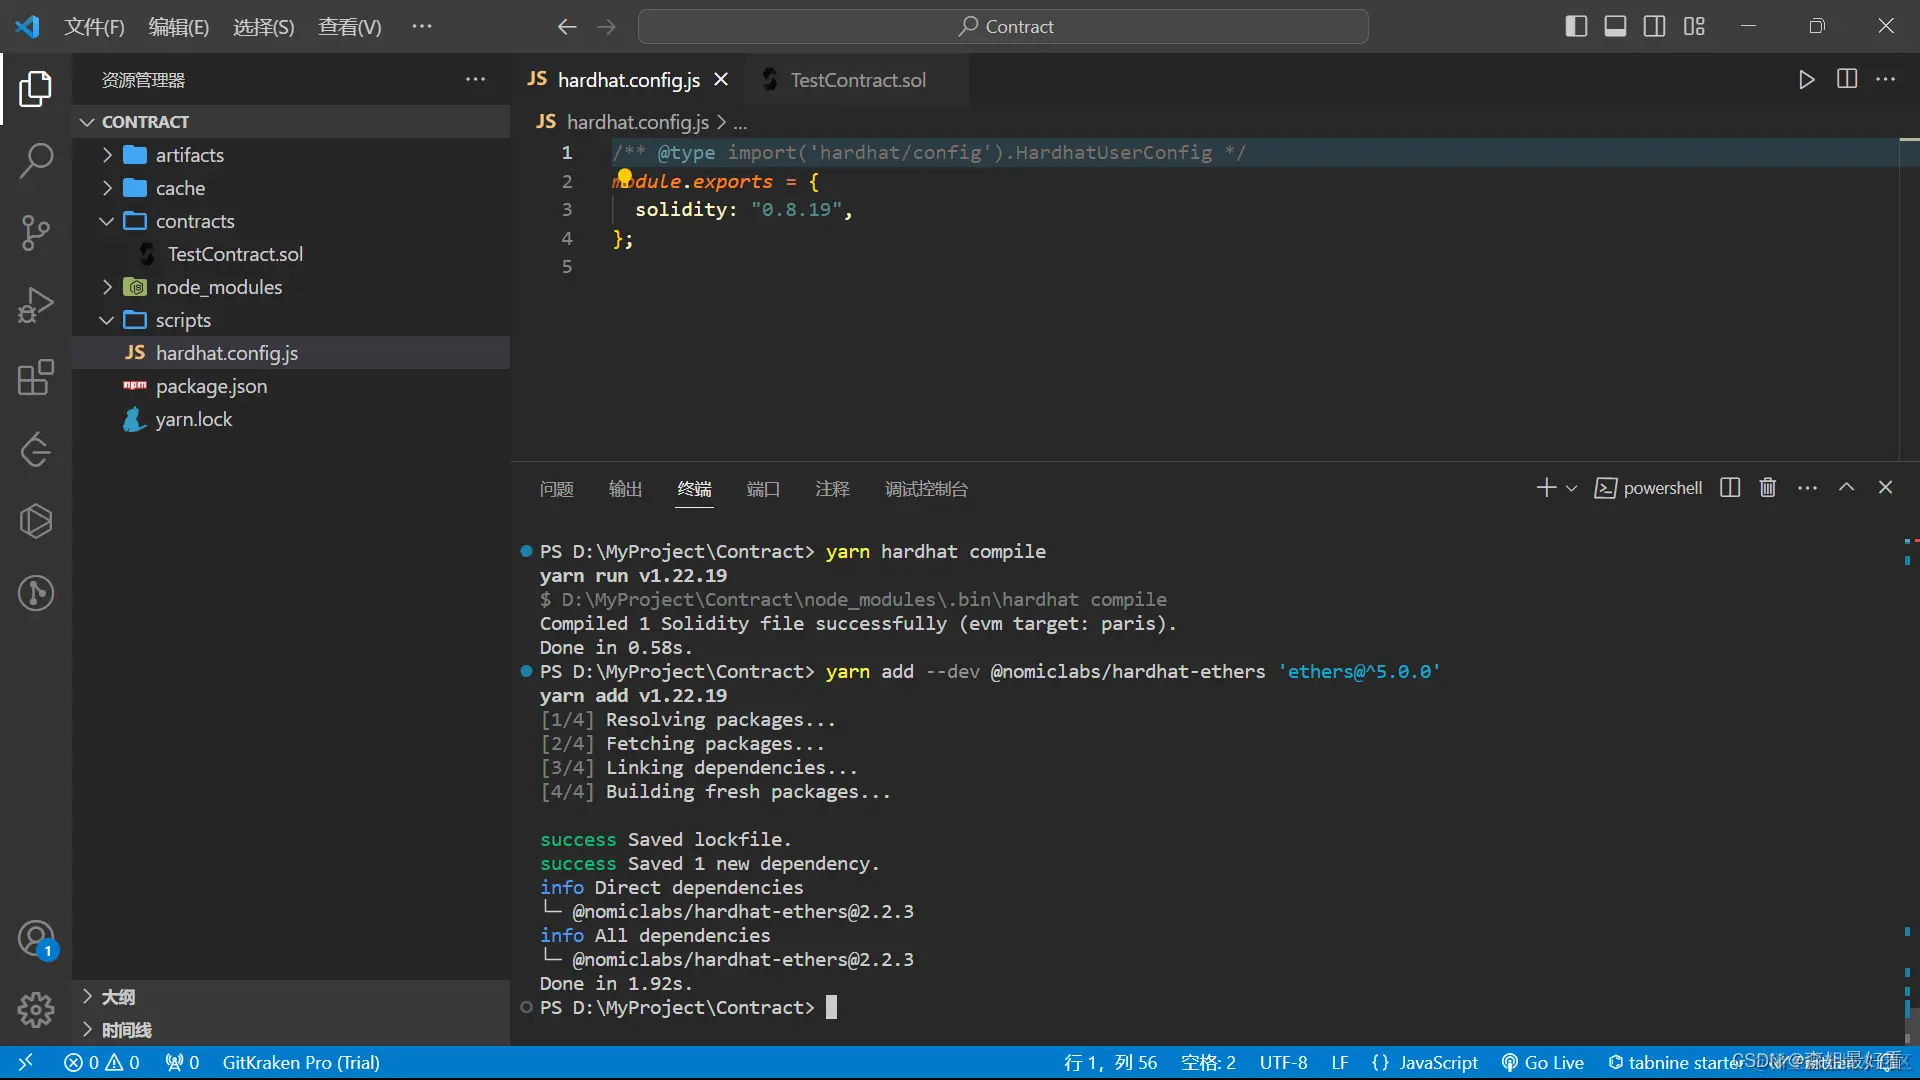This screenshot has height=1080, width=1920.
Task: Click the lightbulb quick-fix indicator on line 2
Action: 625,177
